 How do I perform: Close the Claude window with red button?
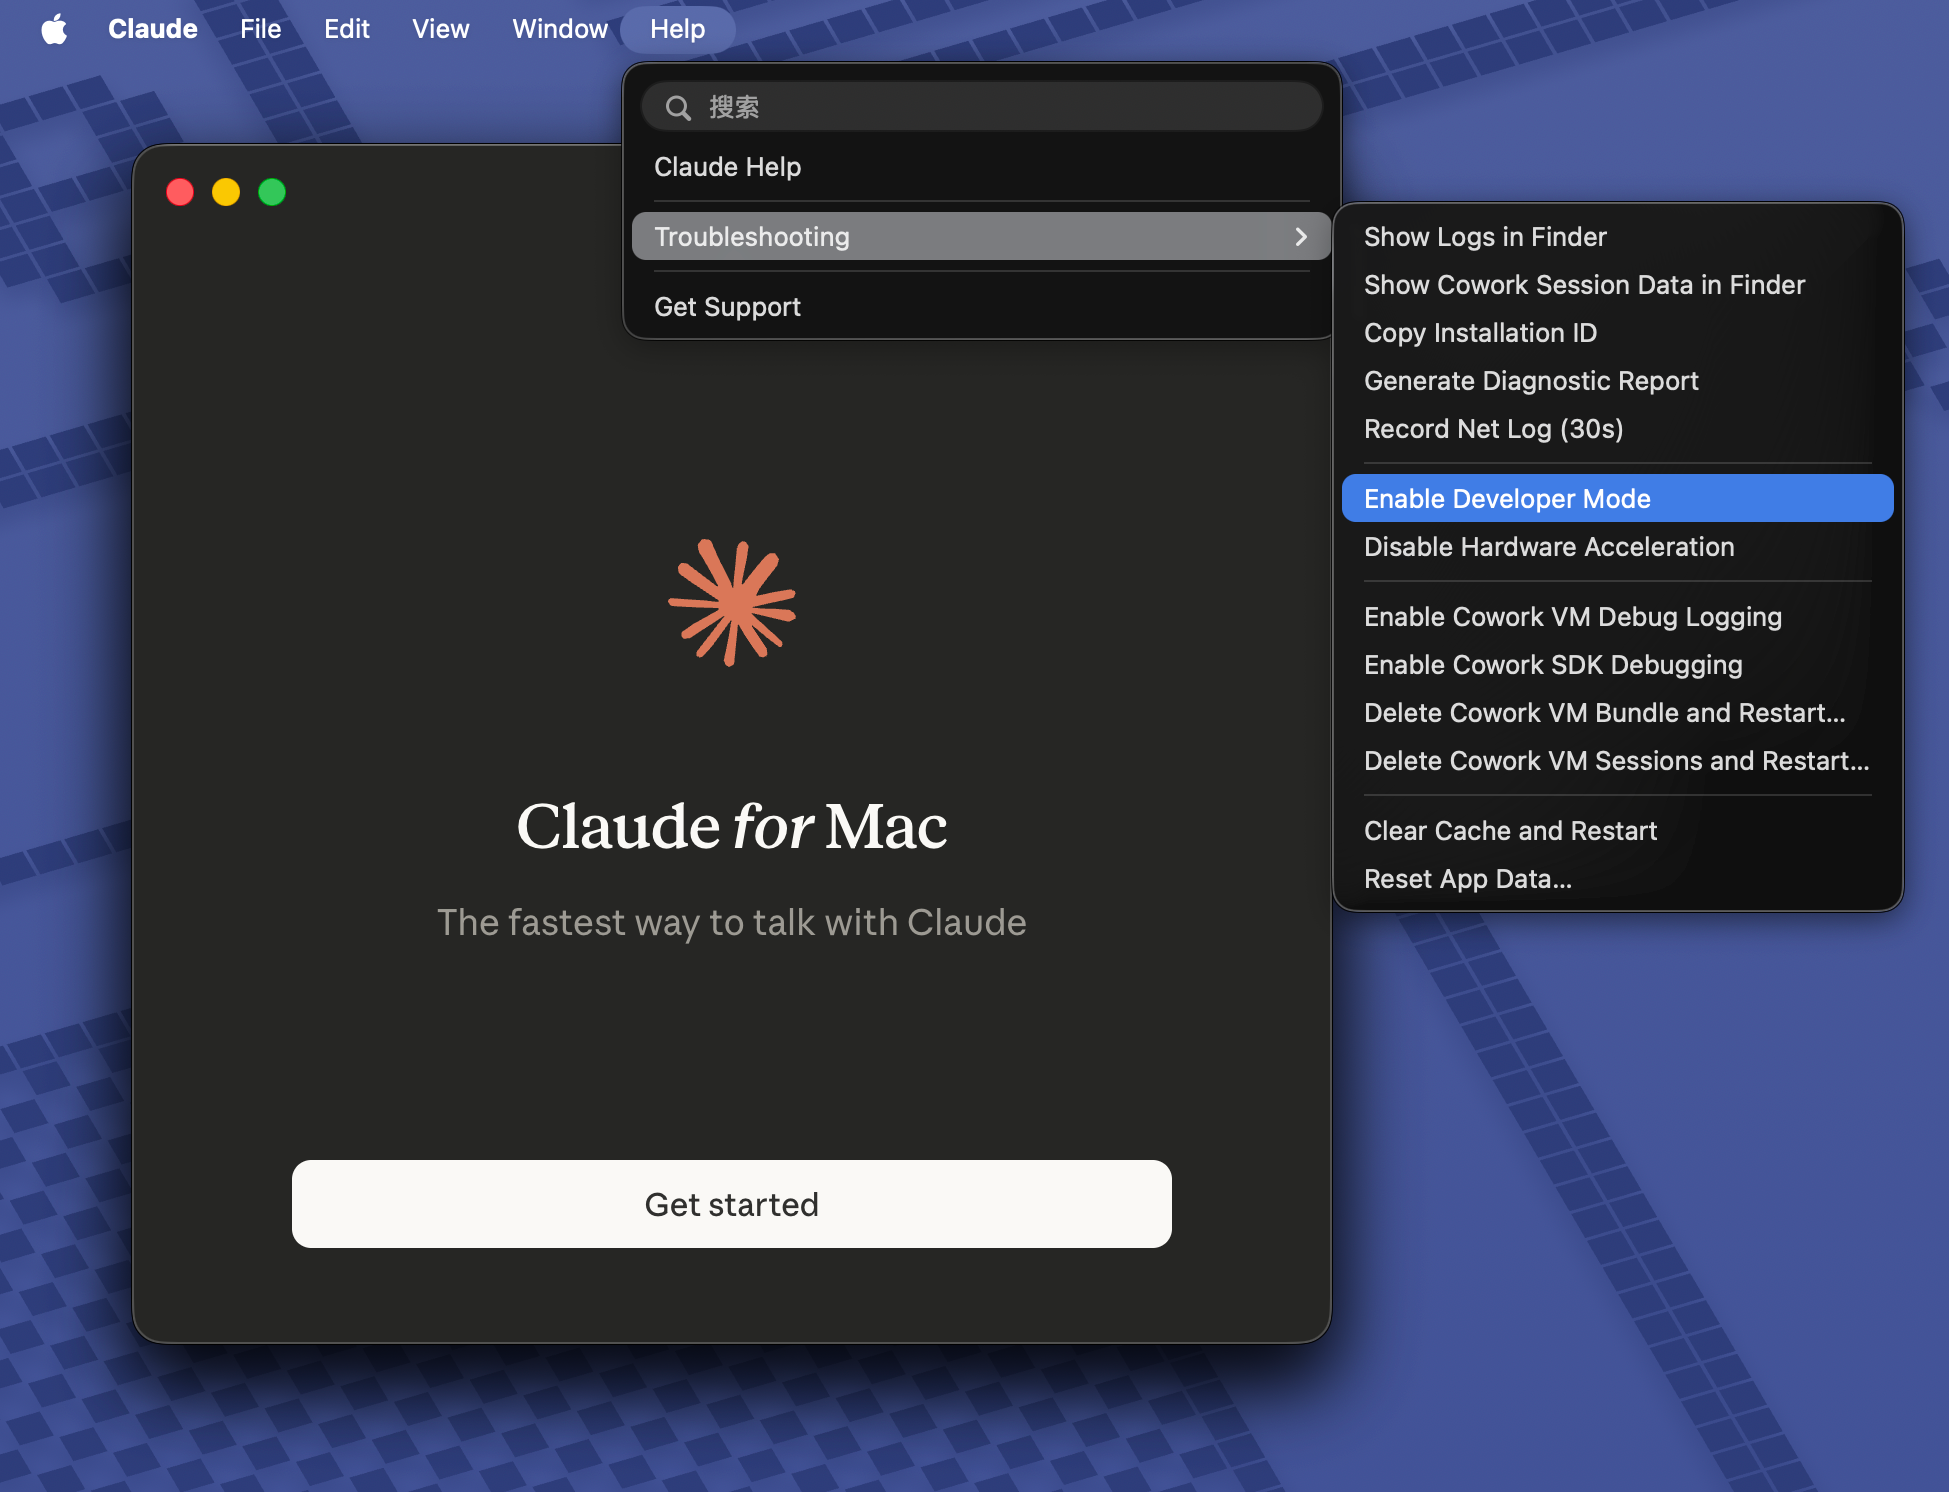180,192
